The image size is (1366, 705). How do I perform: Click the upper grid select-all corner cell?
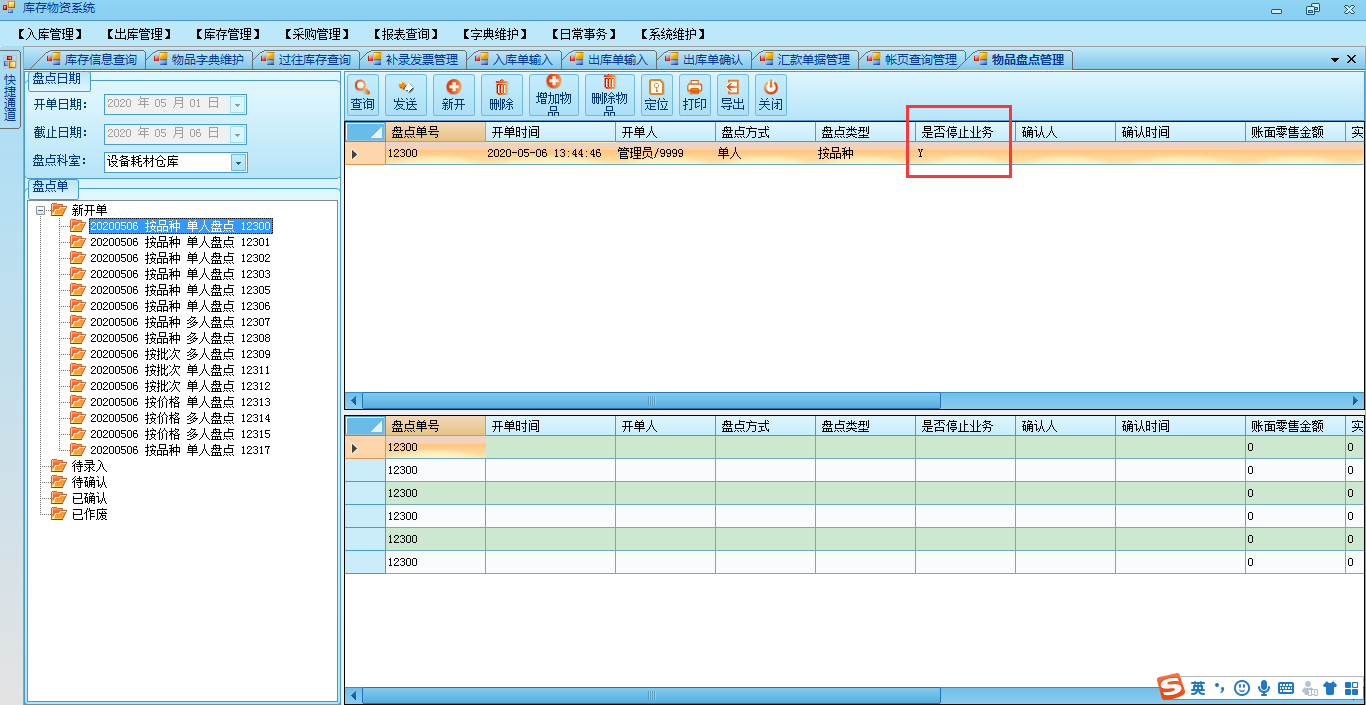[365, 132]
